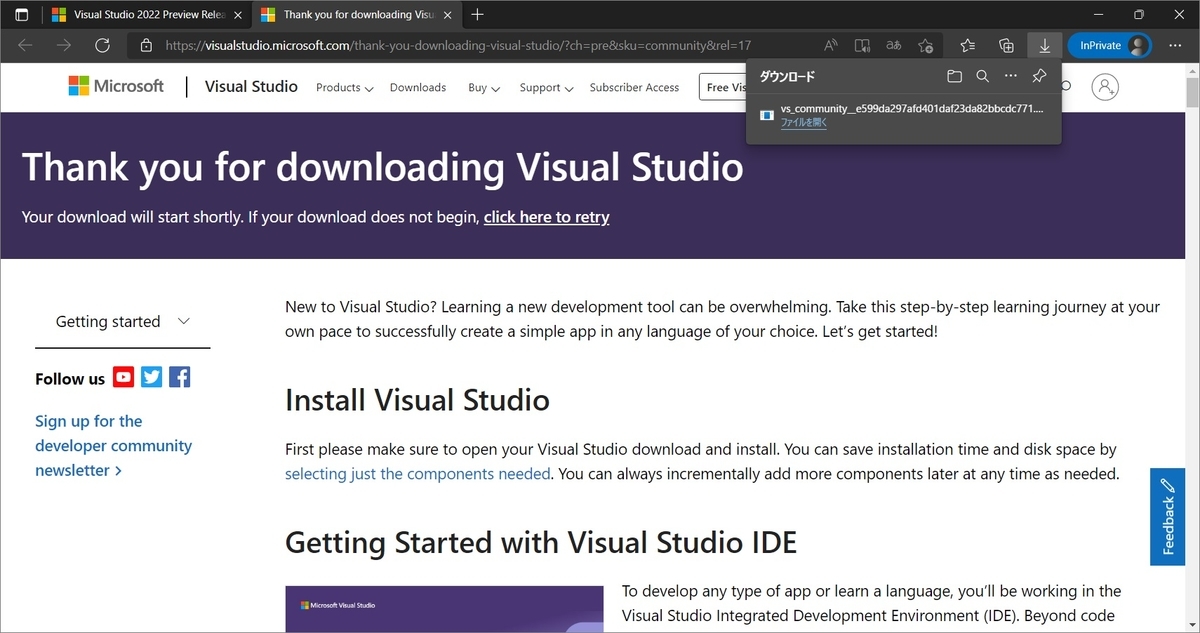Click the browser back arrow

pyautogui.click(x=26, y=46)
